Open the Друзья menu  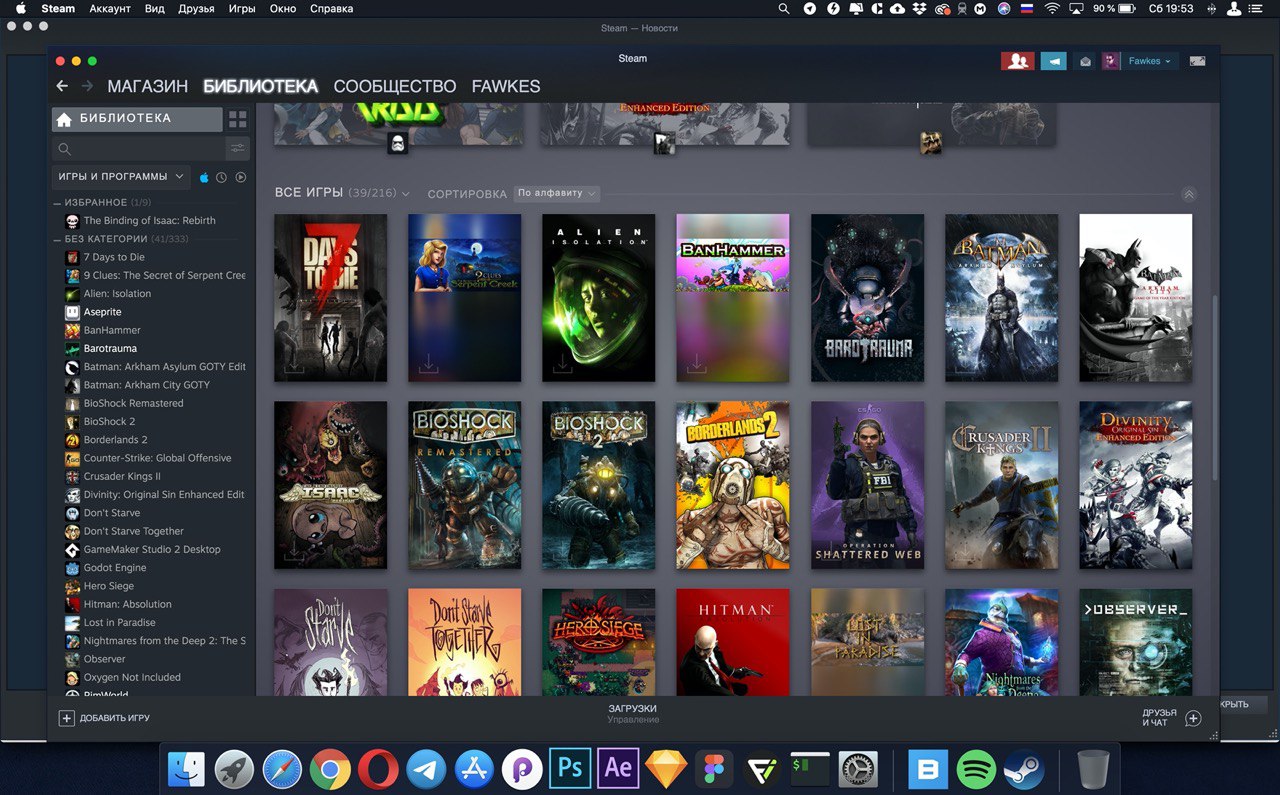[x=196, y=8]
